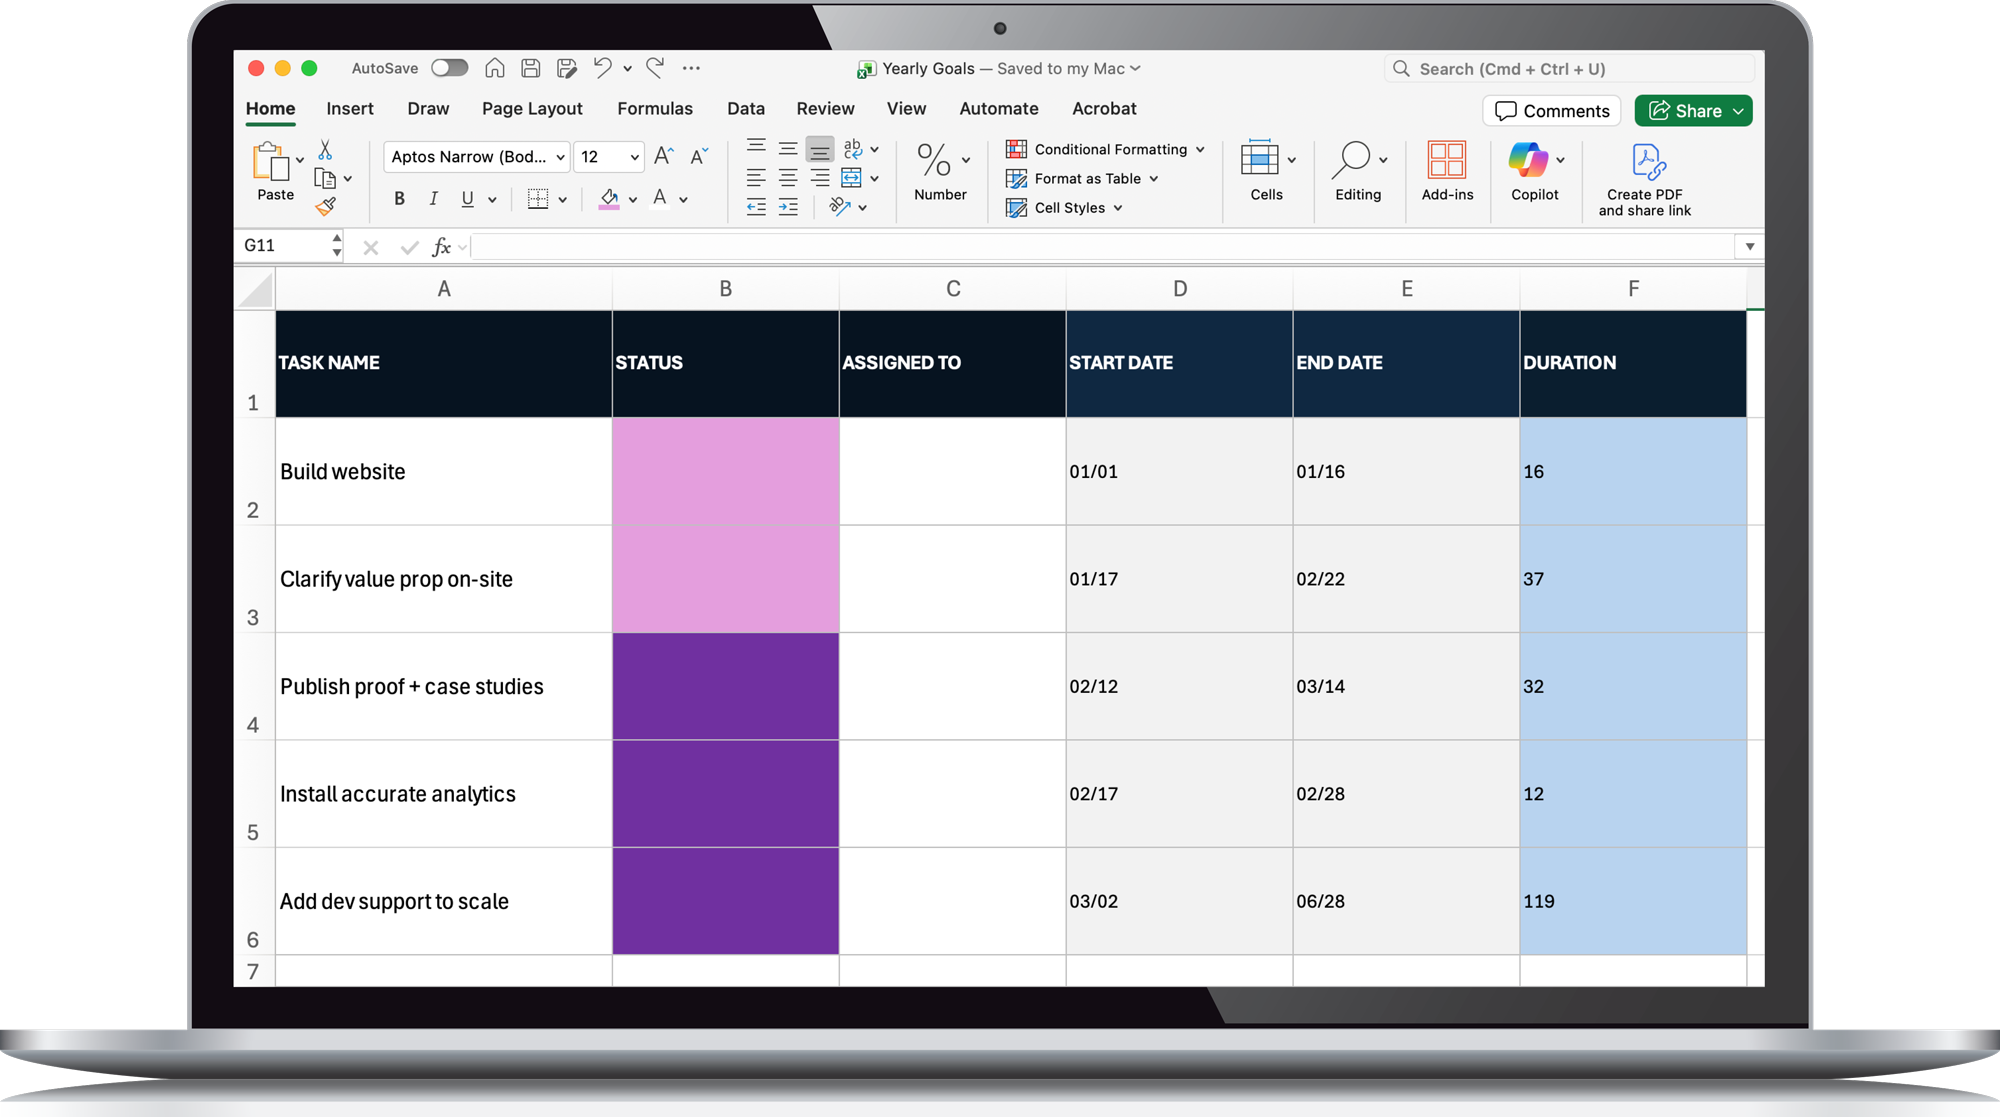Viewport: 2000px width, 1117px height.
Task: Toggle the AutoSave switch on
Action: pos(449,68)
